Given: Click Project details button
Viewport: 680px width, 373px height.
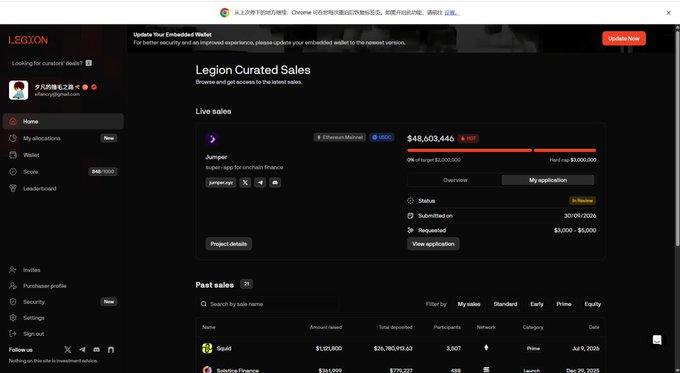Looking at the screenshot, I should [x=229, y=244].
